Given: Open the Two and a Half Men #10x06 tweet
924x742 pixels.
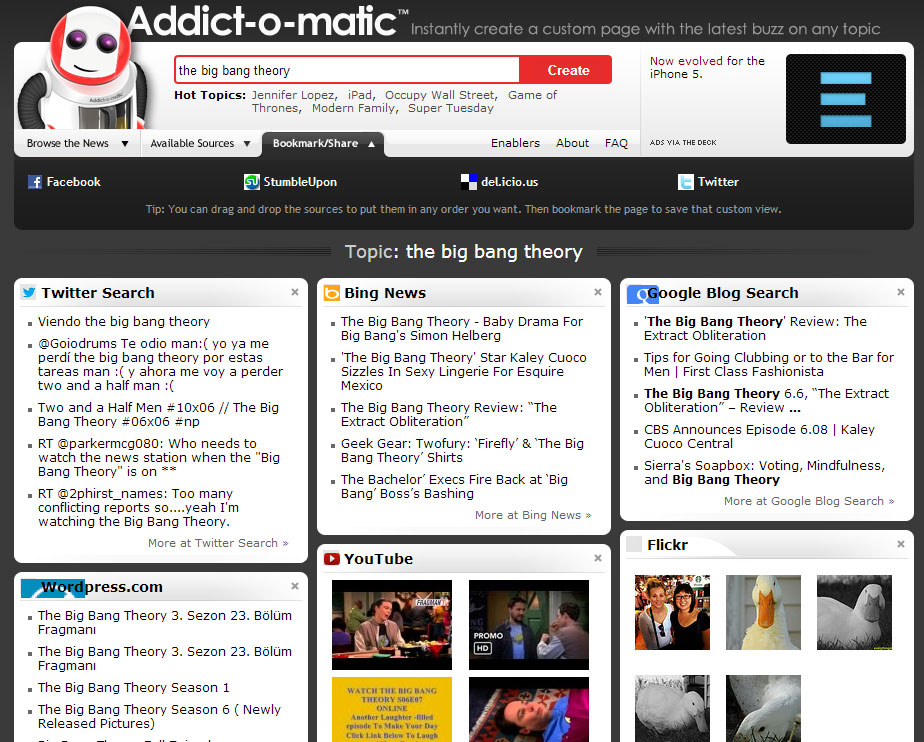Looking at the screenshot, I should click(158, 414).
